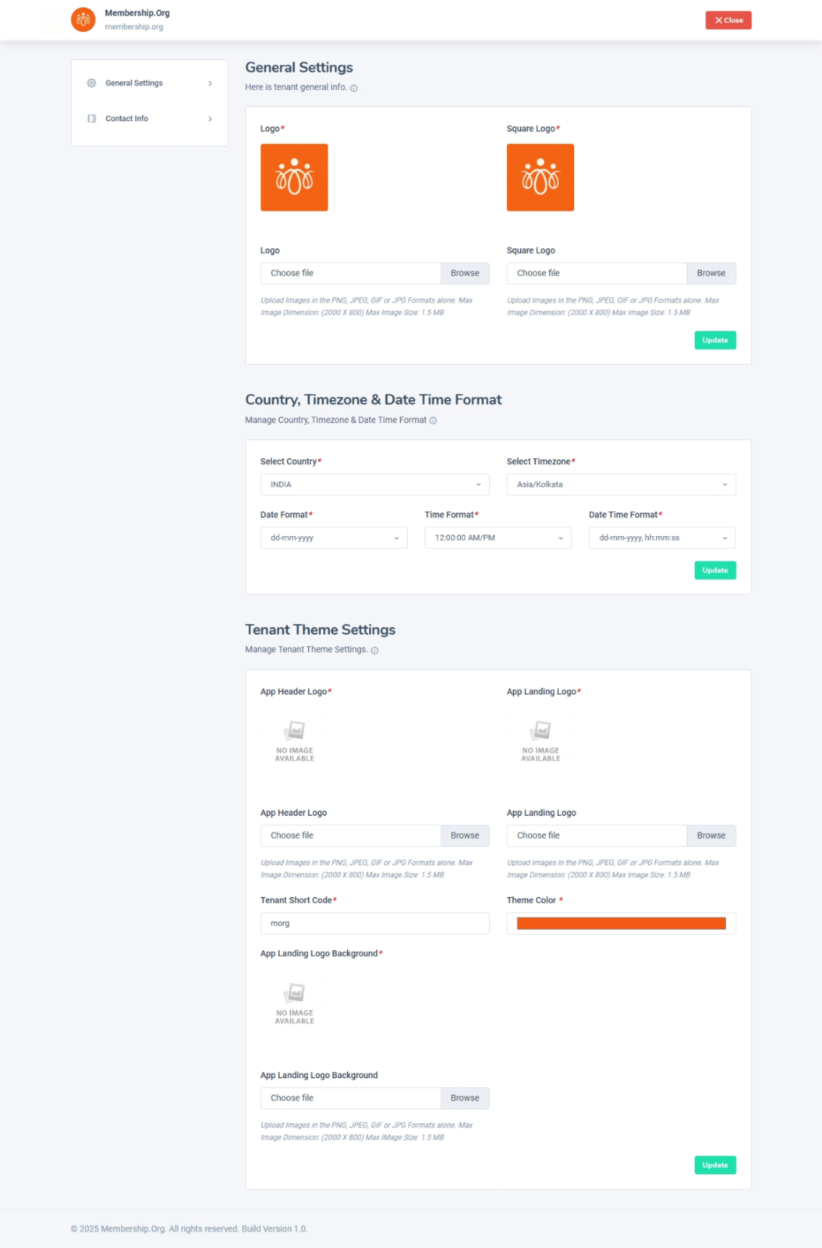Open the Select Timezone dropdown
This screenshot has width=822, height=1248.
click(620, 485)
